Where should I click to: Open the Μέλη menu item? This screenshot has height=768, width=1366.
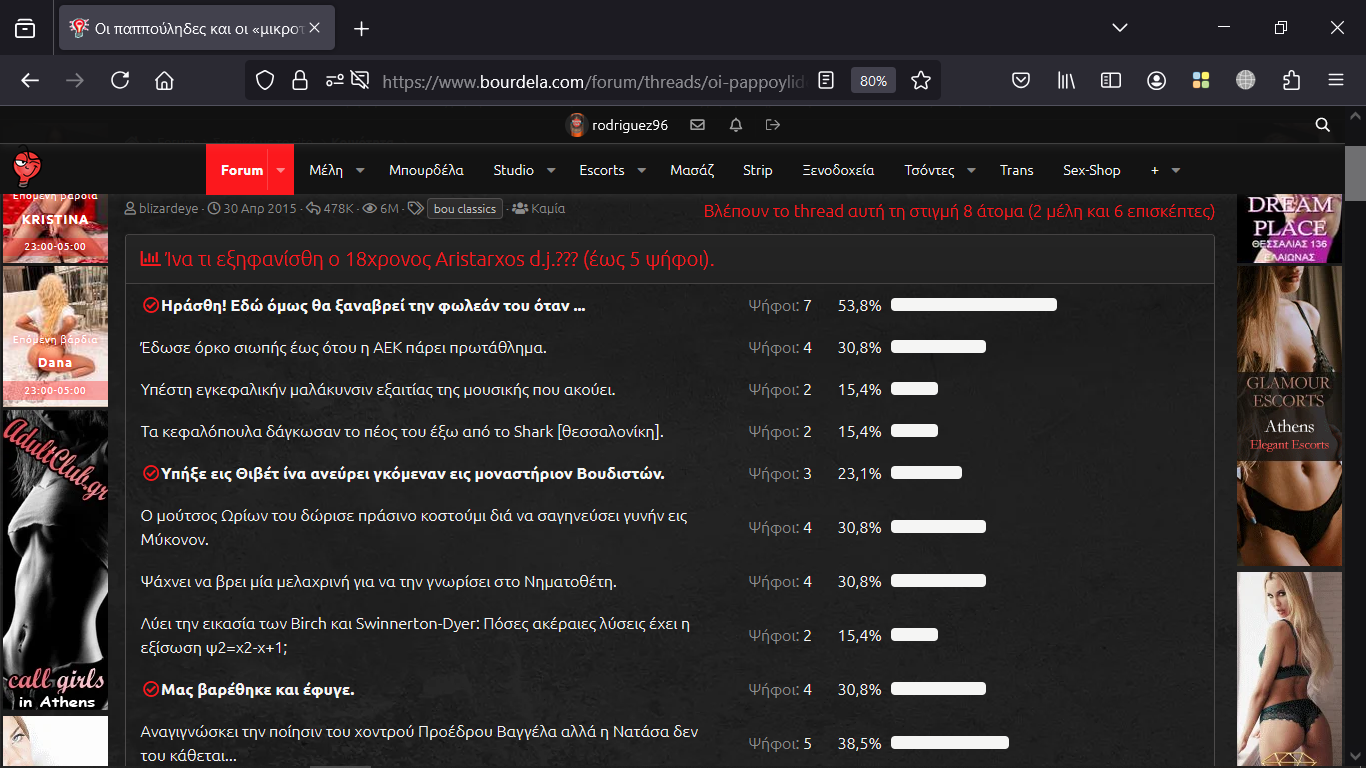(x=326, y=170)
